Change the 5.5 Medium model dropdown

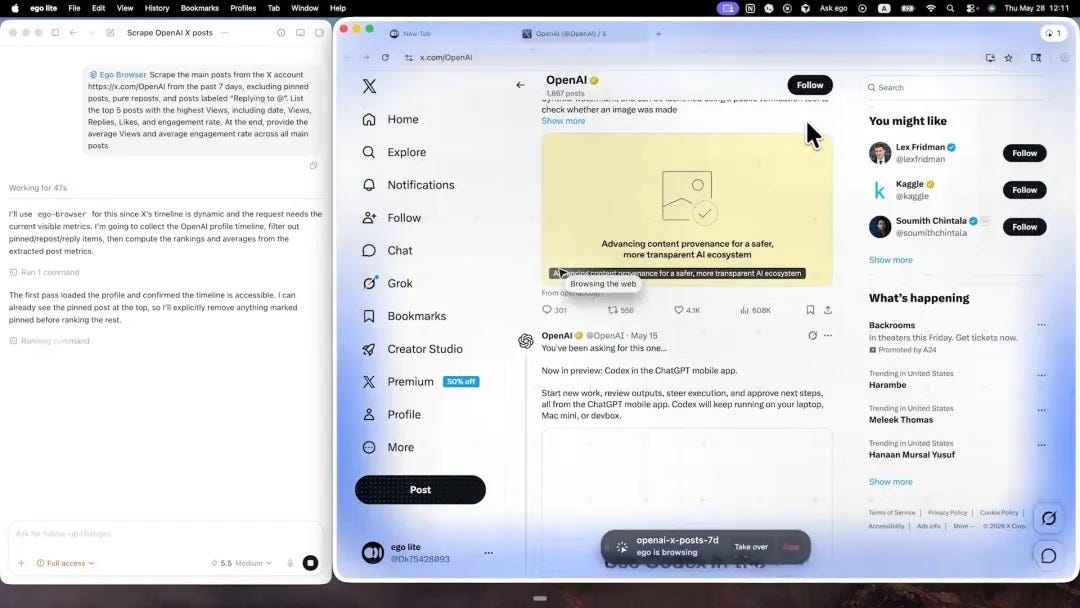(x=242, y=563)
